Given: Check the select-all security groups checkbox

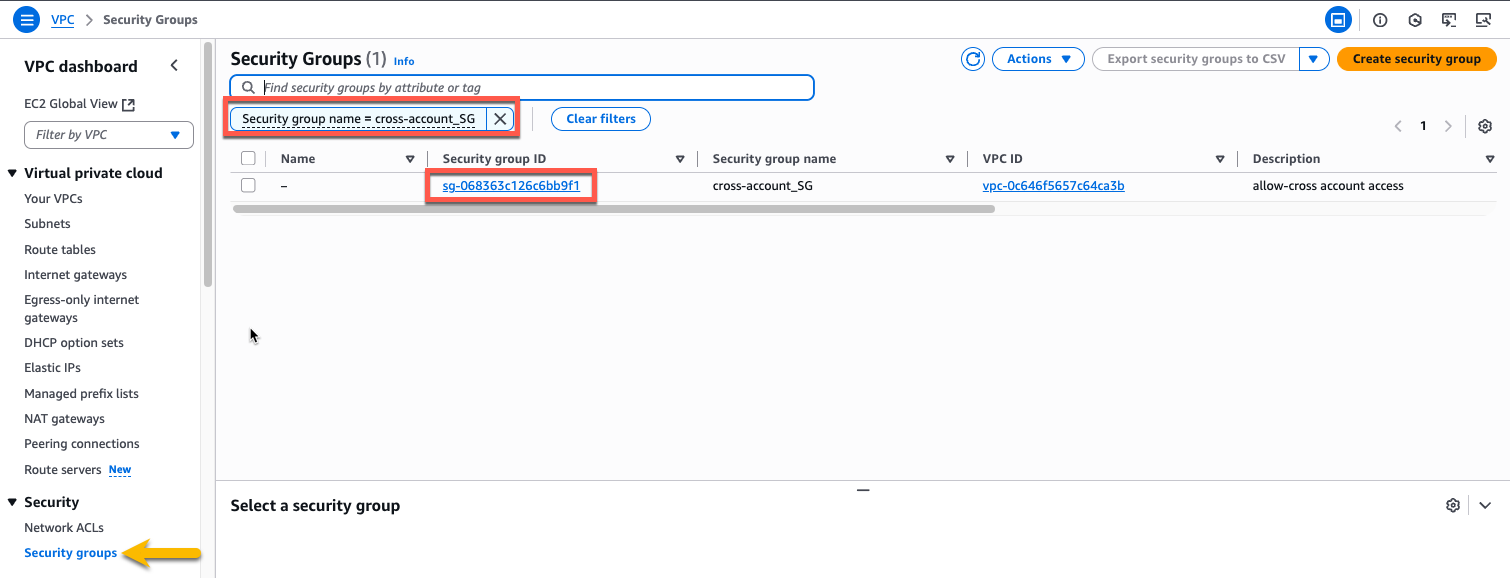Looking at the screenshot, I should coord(248,158).
